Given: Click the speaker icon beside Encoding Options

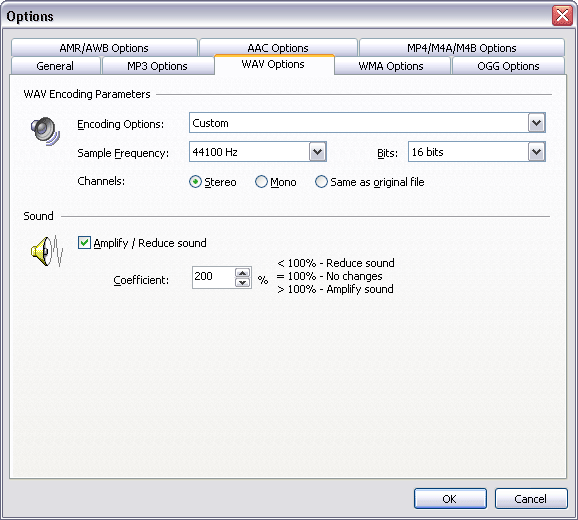Looking at the screenshot, I should pos(45,131).
